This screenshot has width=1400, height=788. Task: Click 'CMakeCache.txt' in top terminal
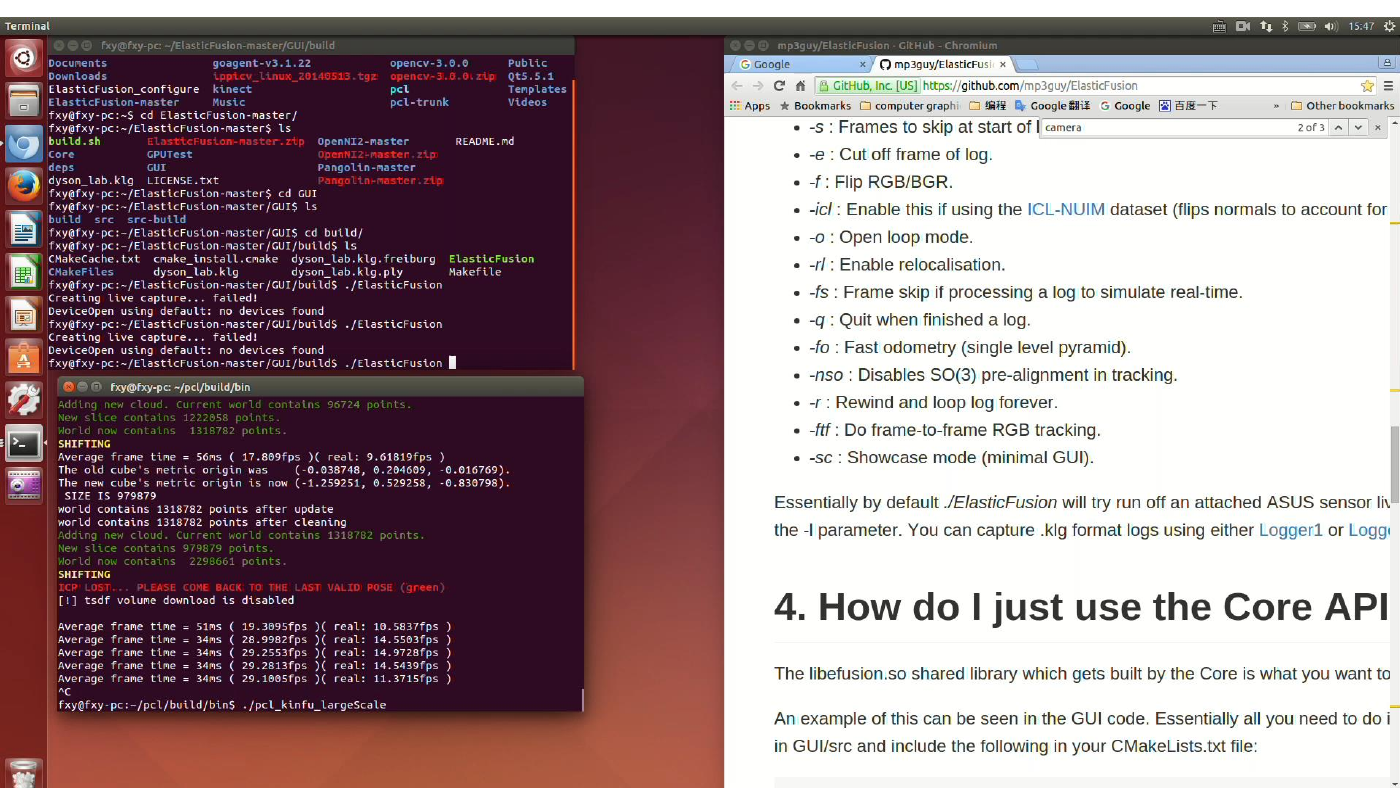(94, 259)
